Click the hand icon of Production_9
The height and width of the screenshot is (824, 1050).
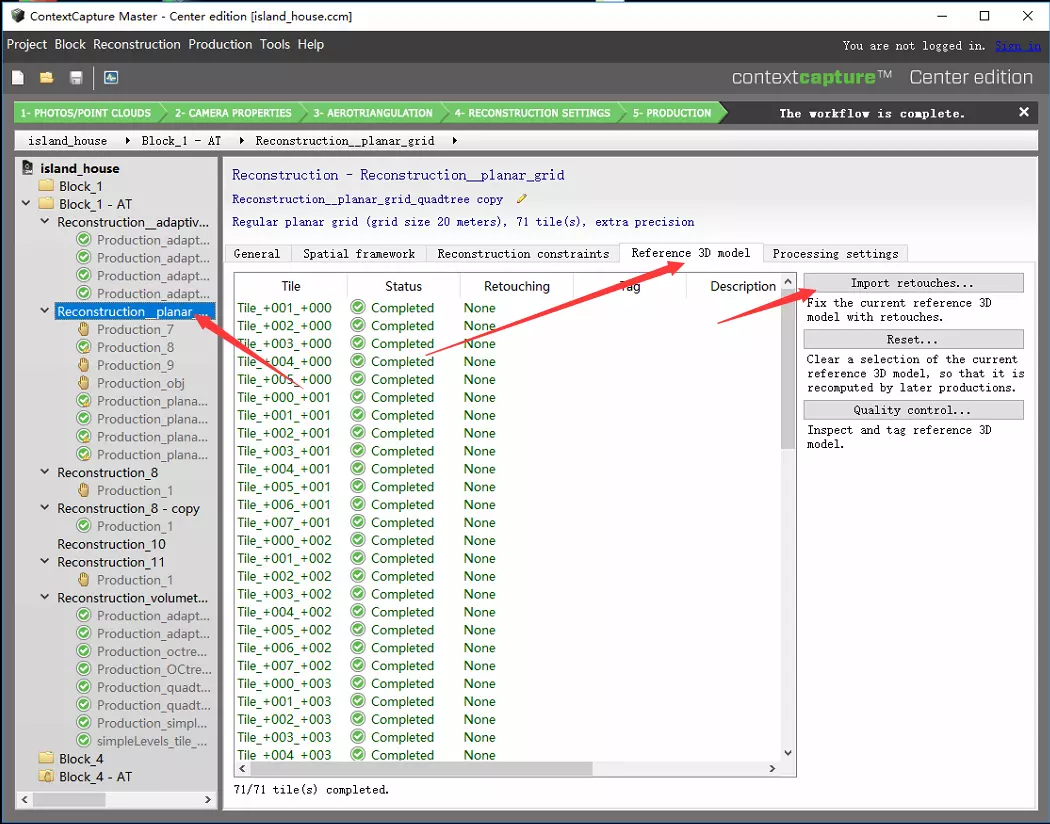pyautogui.click(x=84, y=365)
